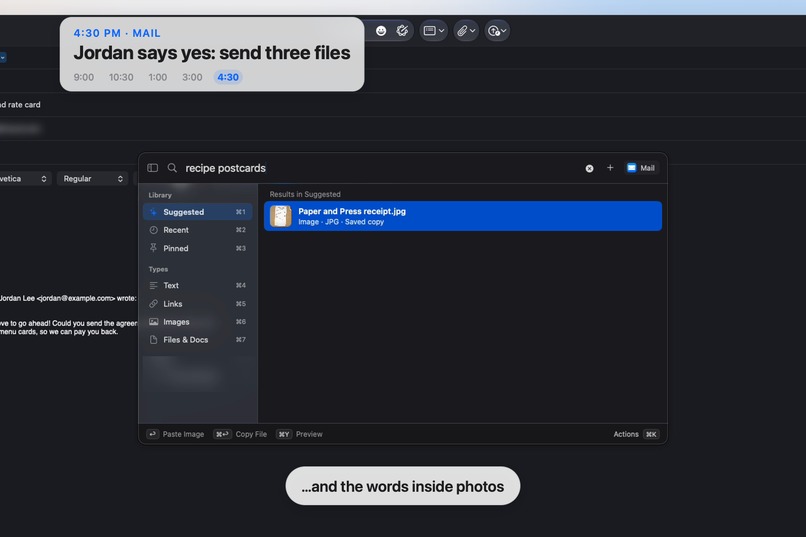Click the gear-badge icon beside the emoji button
Viewport: 806px width, 537px height.
point(402,31)
